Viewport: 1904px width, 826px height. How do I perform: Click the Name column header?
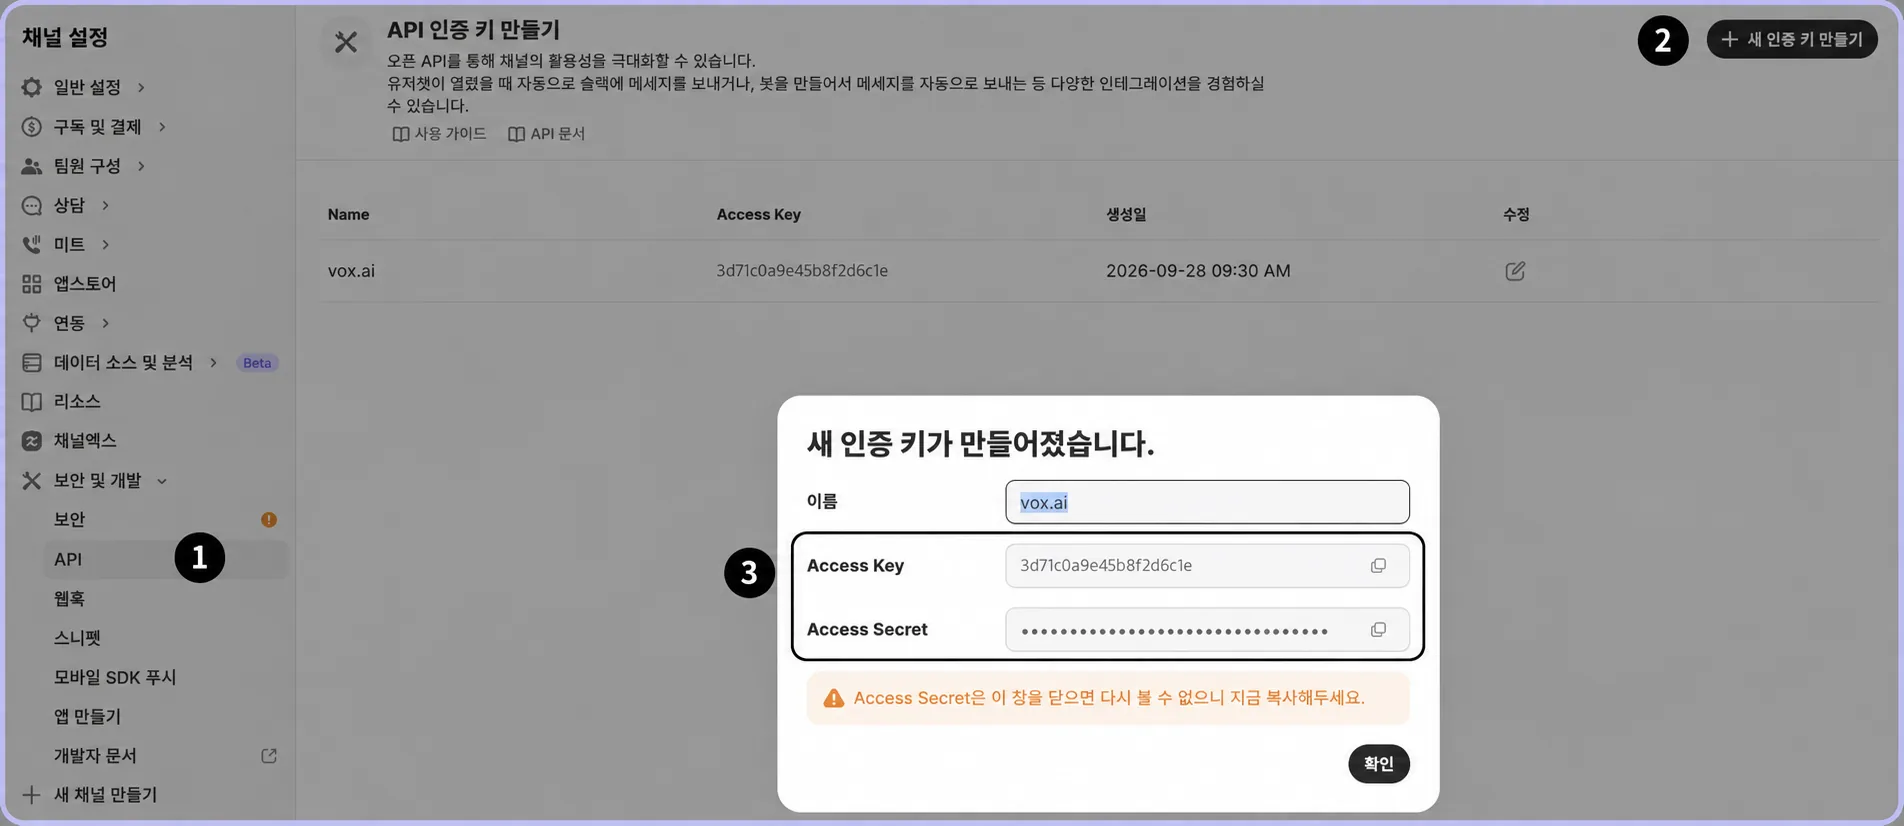(x=348, y=214)
